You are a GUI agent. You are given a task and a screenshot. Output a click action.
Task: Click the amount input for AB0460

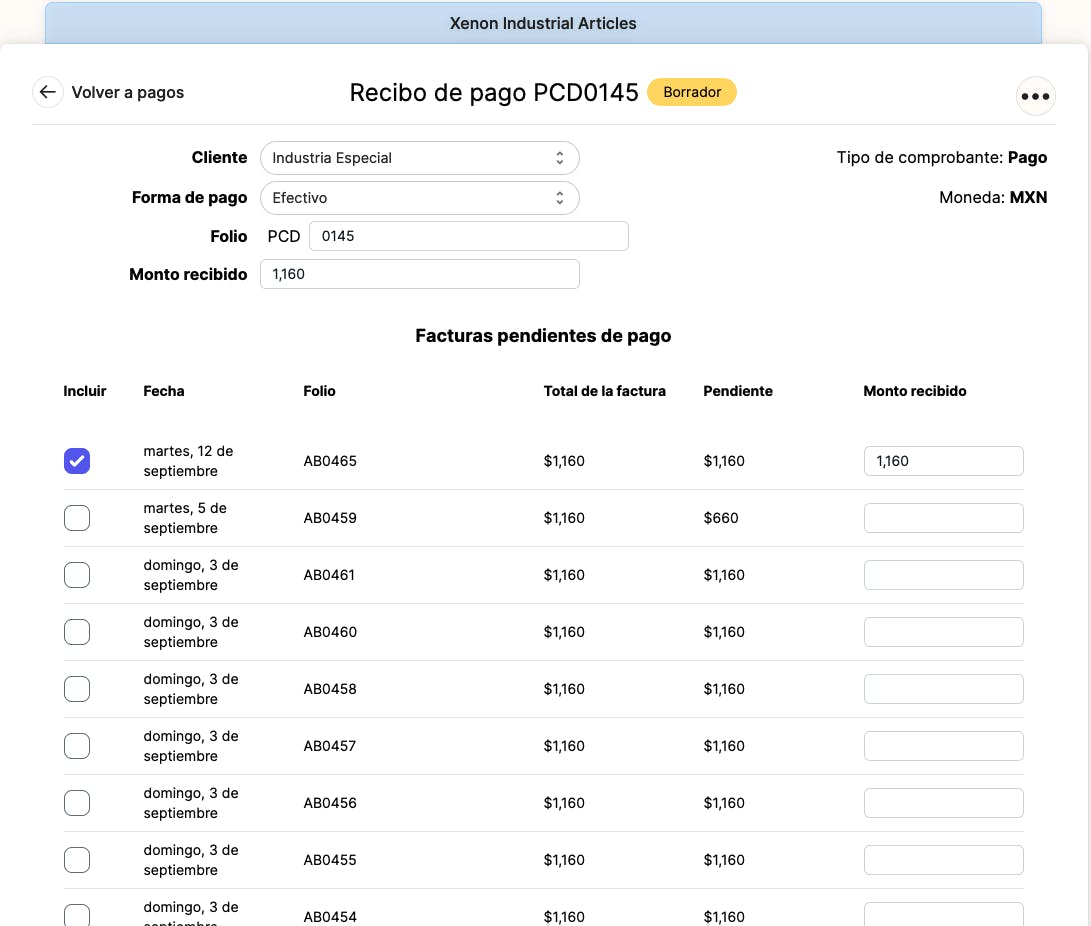(942, 632)
